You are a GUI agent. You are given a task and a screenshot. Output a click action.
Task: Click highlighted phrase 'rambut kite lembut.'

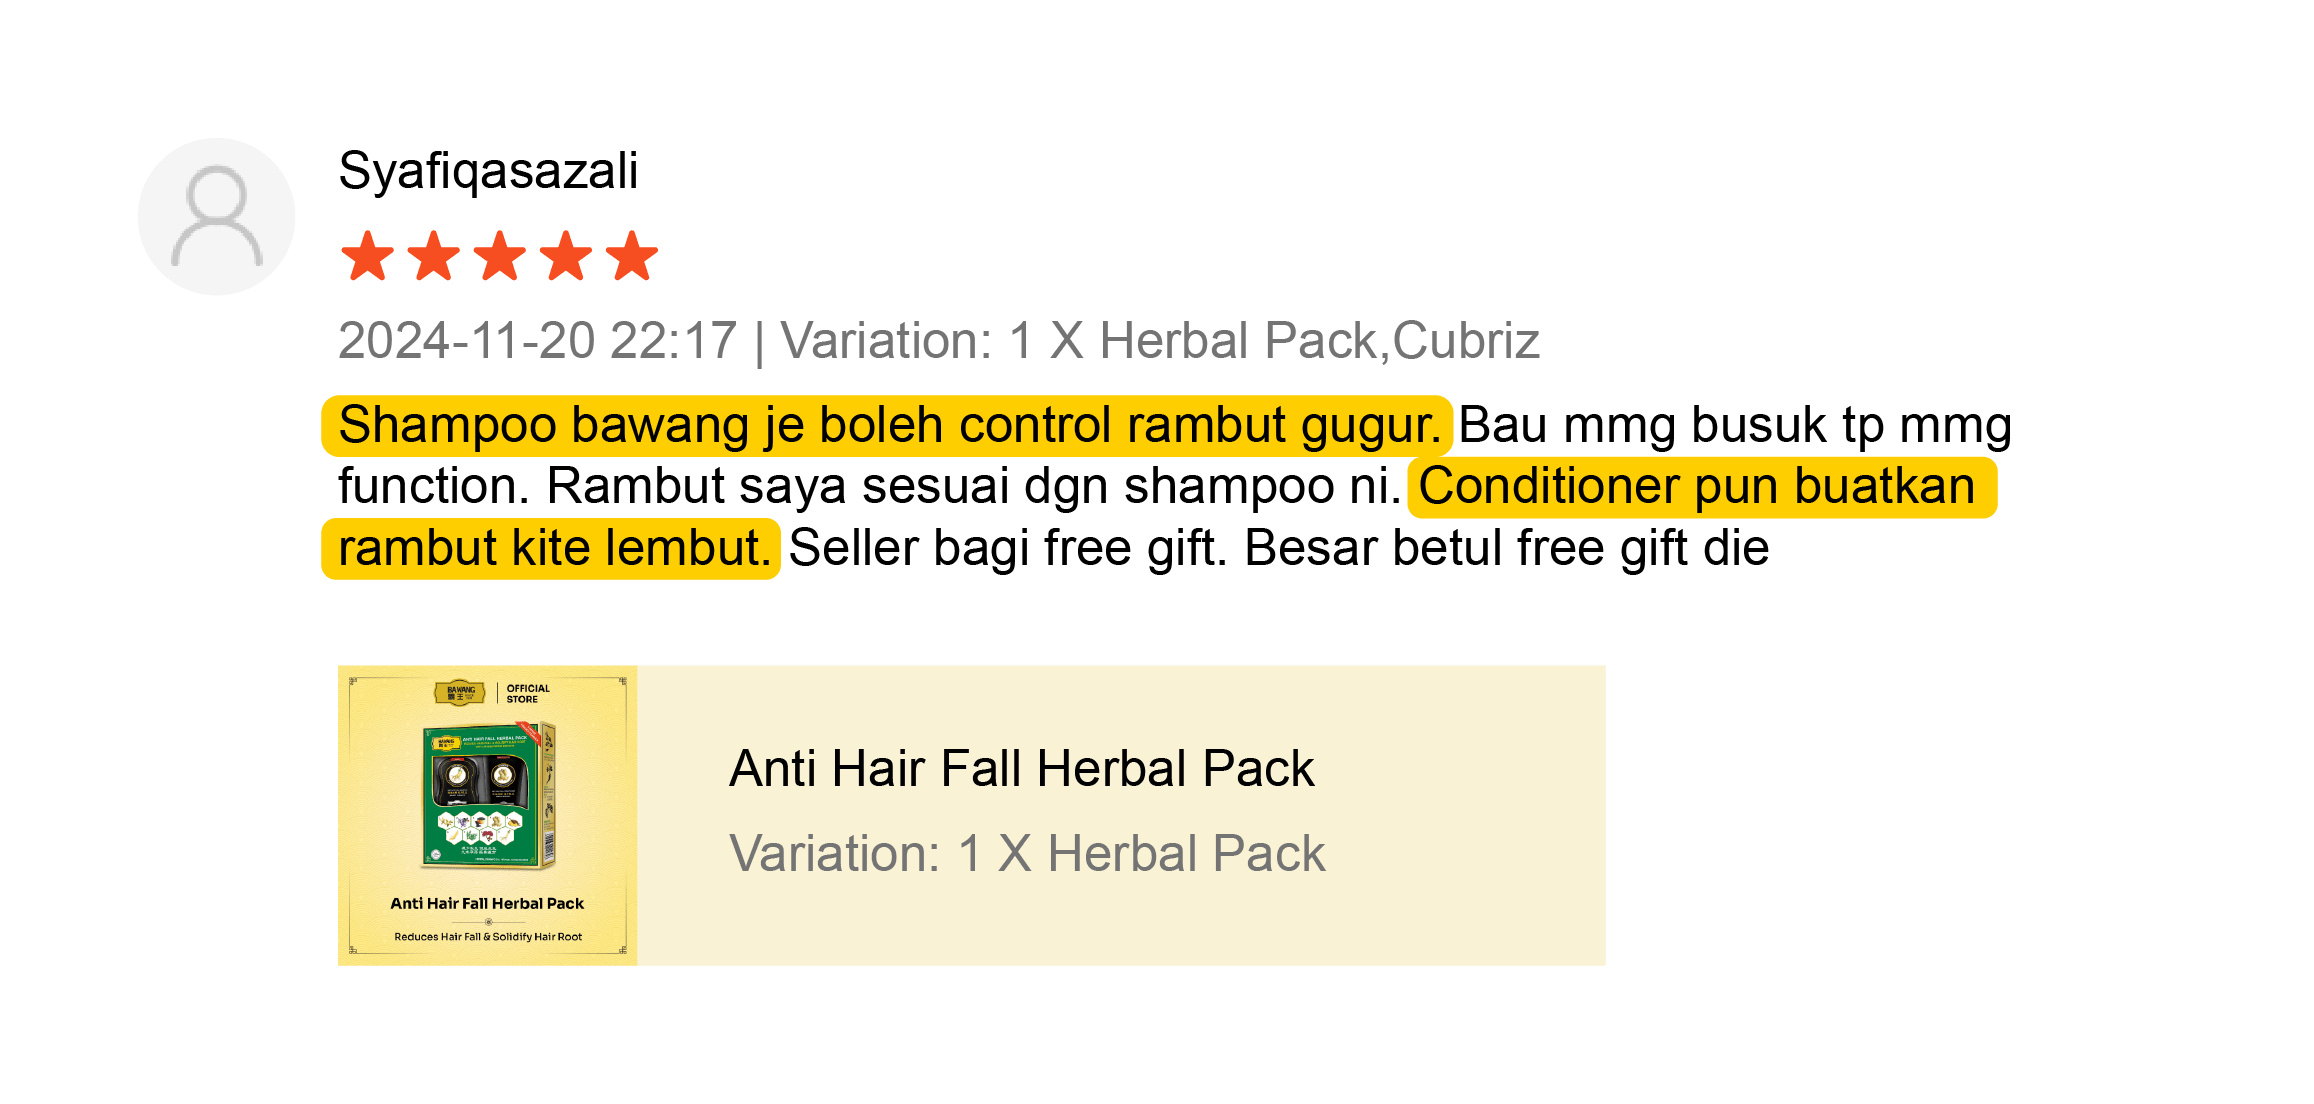(x=554, y=548)
